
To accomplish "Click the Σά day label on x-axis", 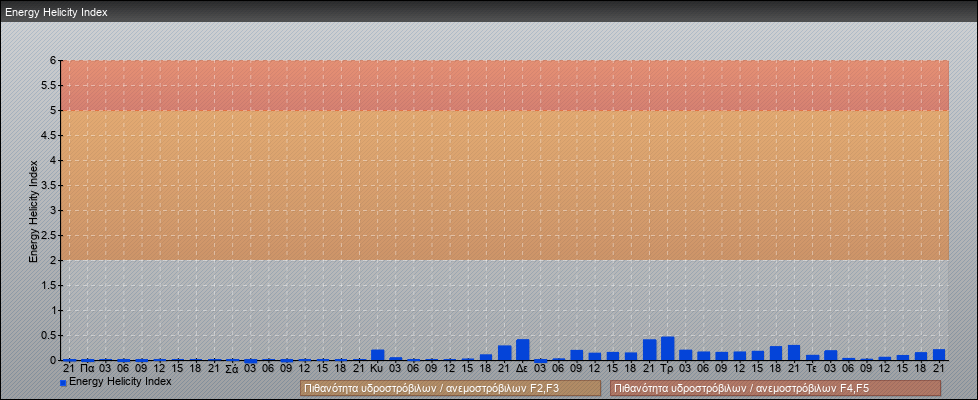I will tap(232, 369).
